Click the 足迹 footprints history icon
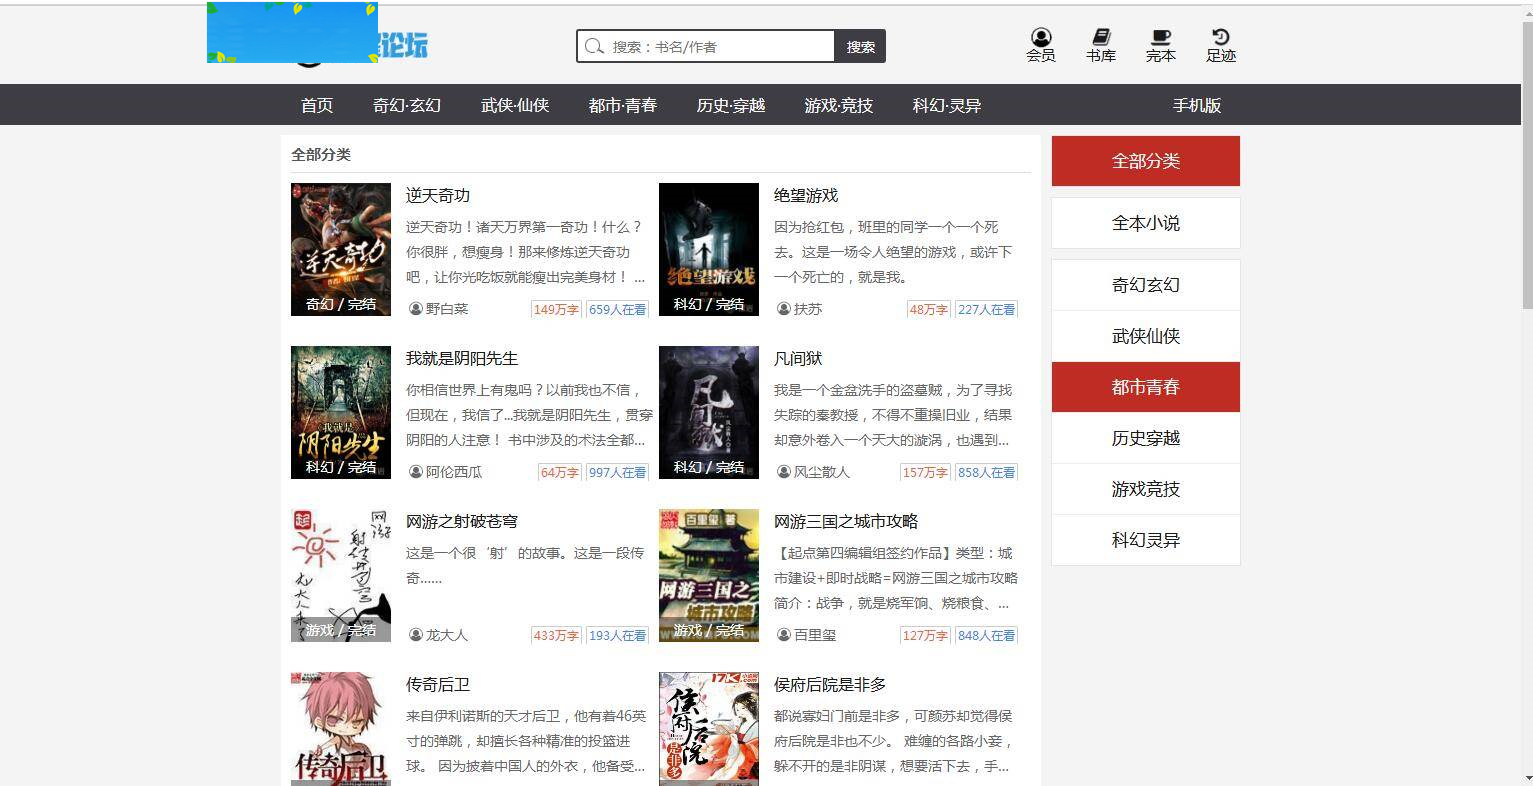The width and height of the screenshot is (1533, 786). pyautogui.click(x=1220, y=44)
